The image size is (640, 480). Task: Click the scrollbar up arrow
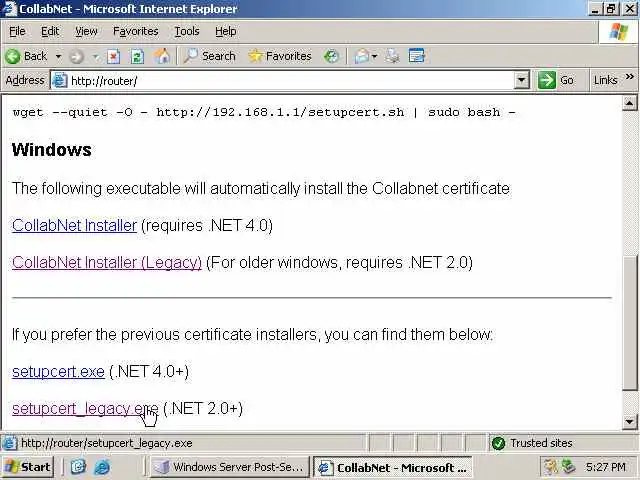(x=629, y=104)
